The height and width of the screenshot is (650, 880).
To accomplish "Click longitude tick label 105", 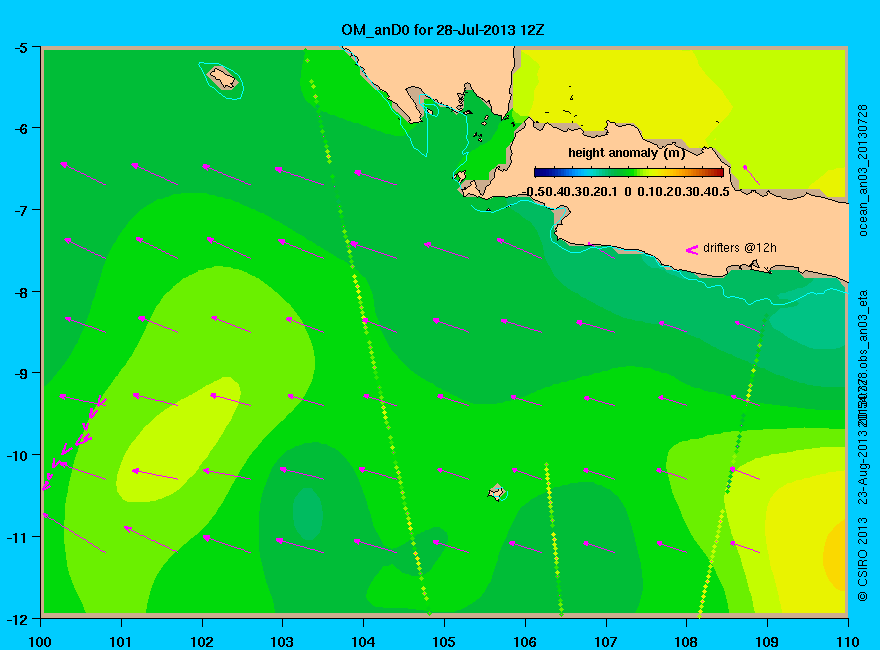I will [x=444, y=642].
